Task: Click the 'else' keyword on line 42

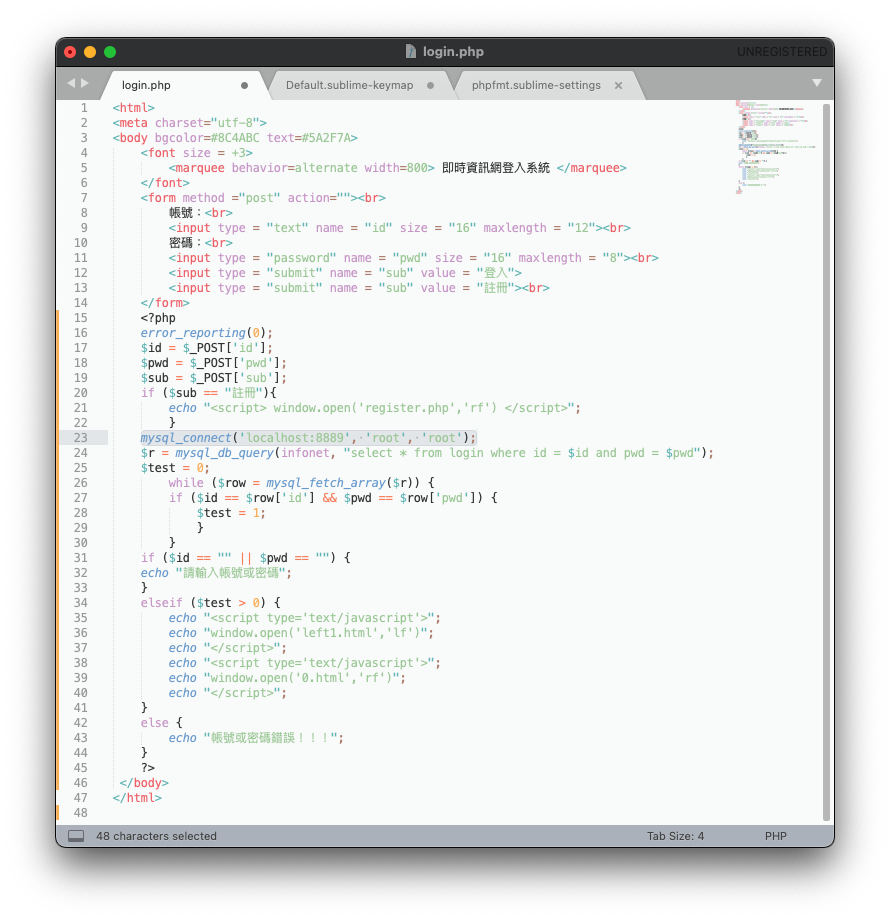Action: coord(155,723)
